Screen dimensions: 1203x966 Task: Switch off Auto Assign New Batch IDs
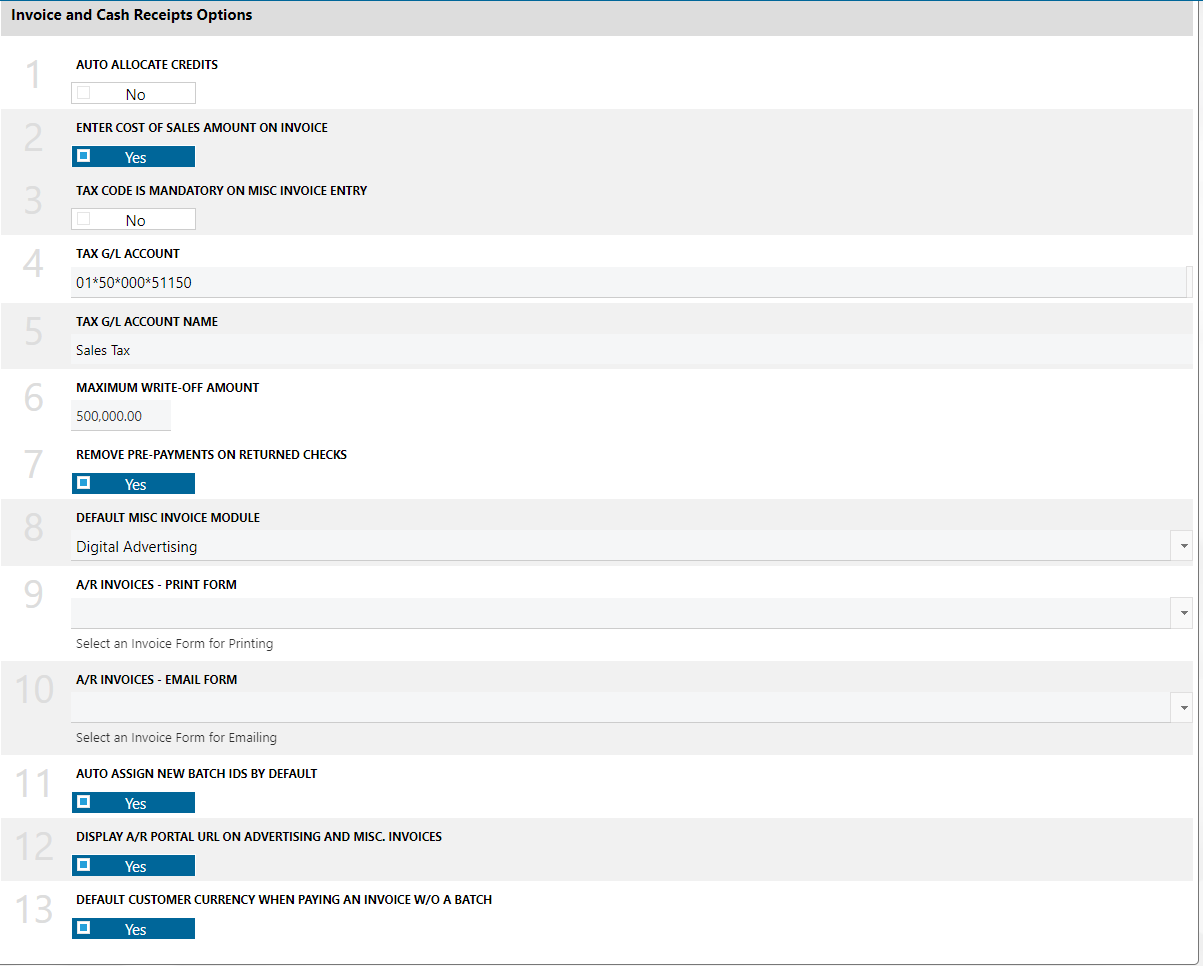click(x=134, y=803)
